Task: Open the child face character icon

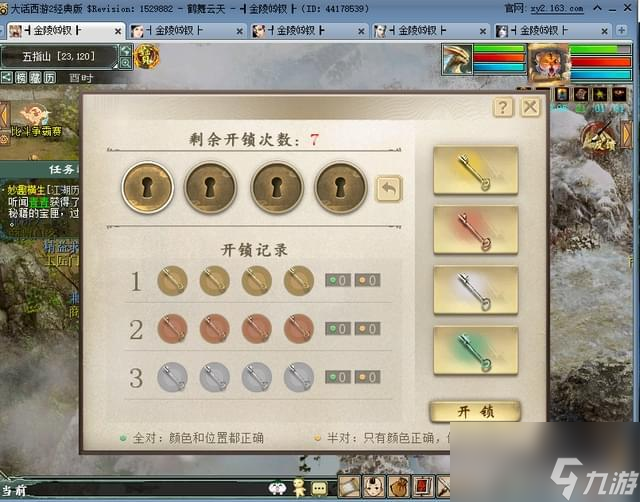Action: (x=374, y=486)
